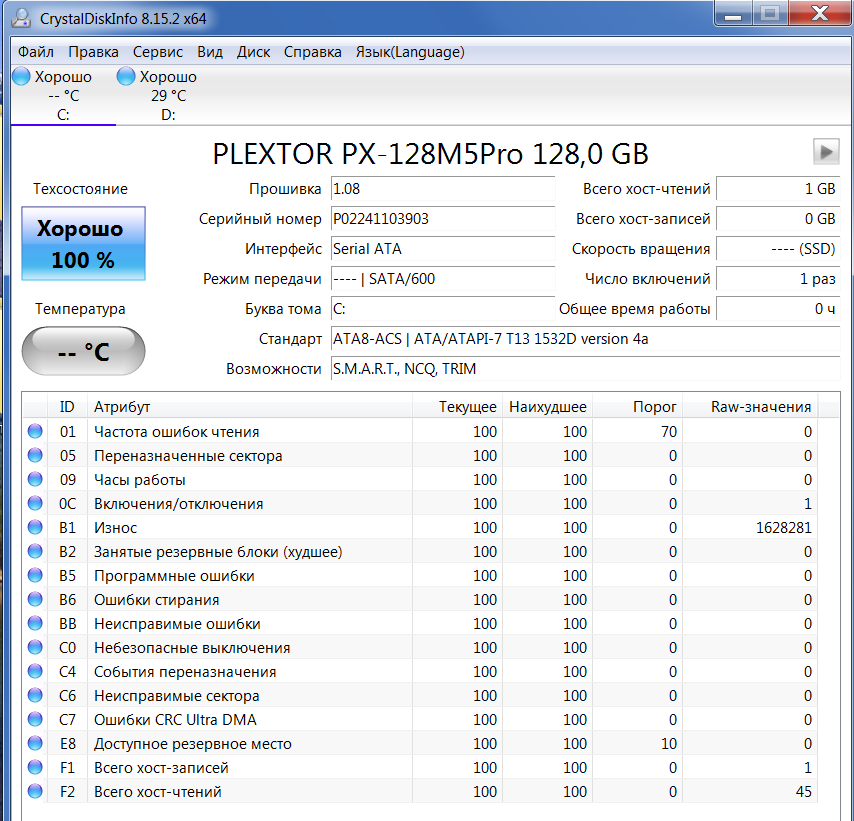
Task: Click the Прошивка field showing 1.08
Action: [443, 189]
